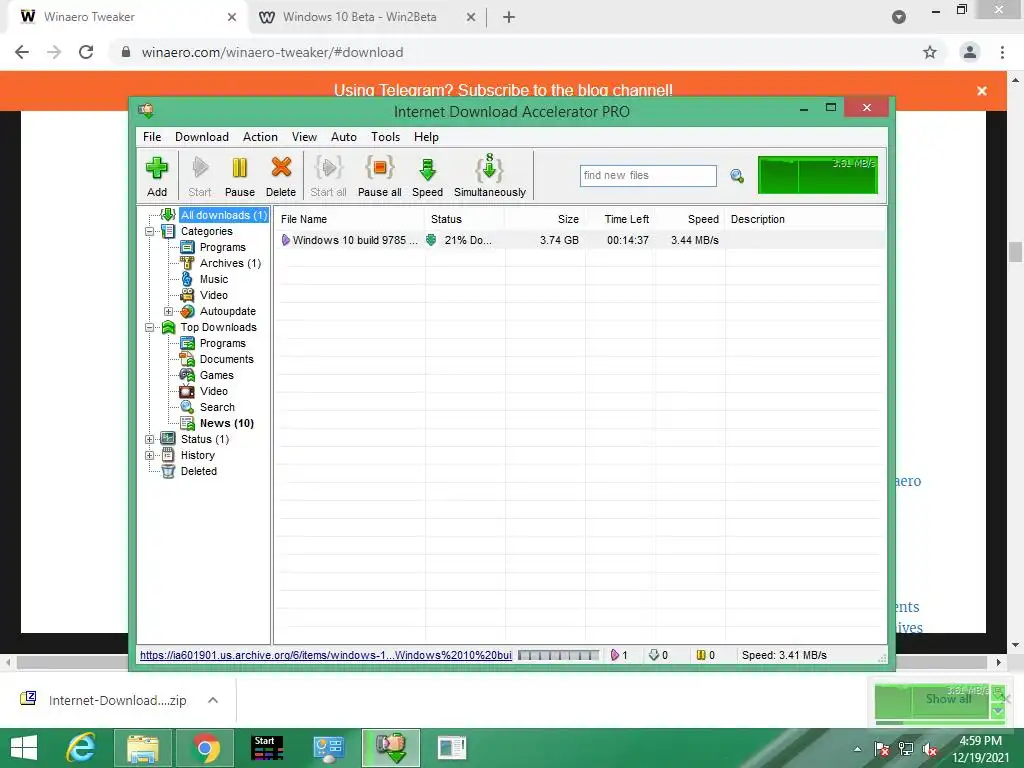
Task: Open the Download menu
Action: point(202,137)
